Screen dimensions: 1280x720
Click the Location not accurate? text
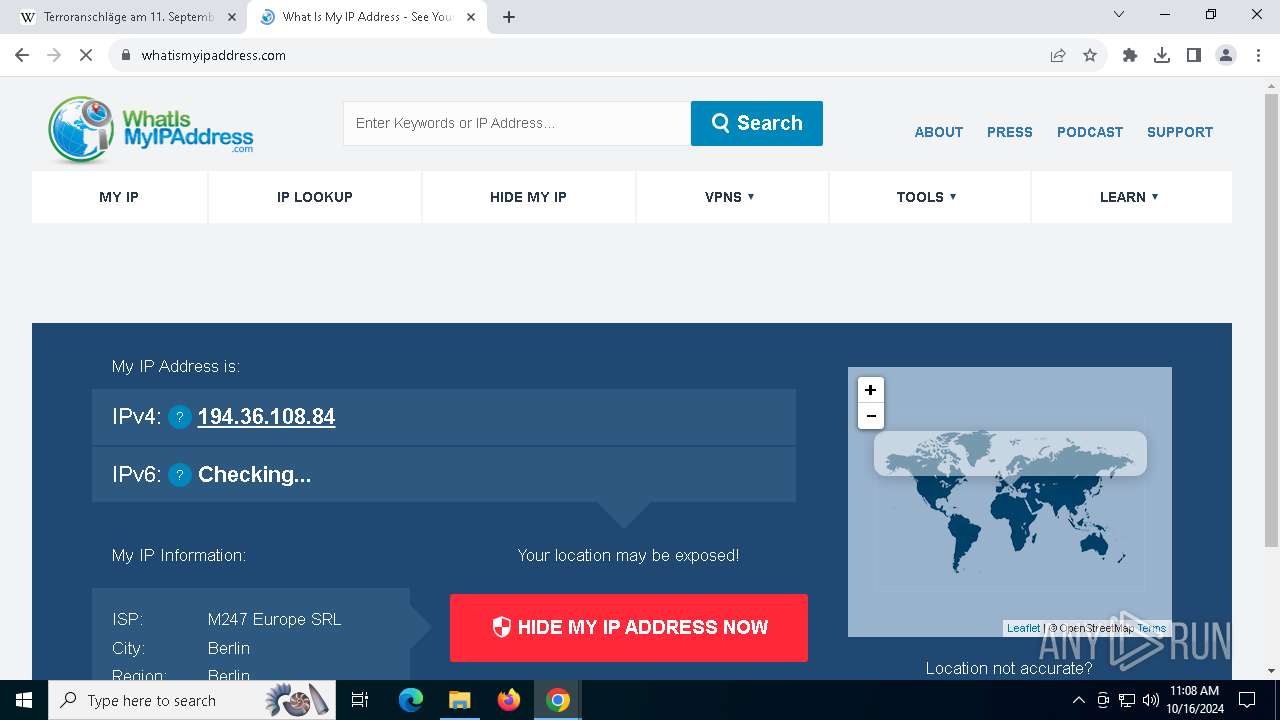pos(1009,668)
